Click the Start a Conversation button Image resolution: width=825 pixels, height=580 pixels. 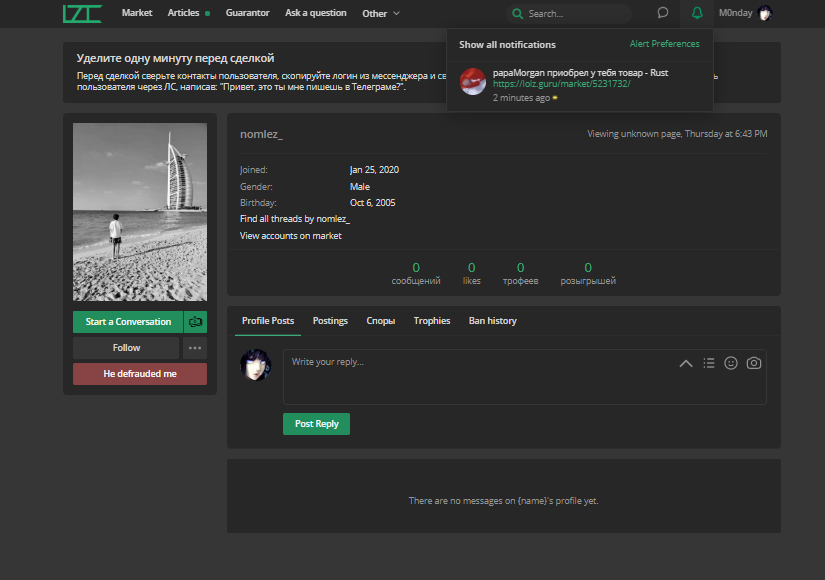[128, 322]
